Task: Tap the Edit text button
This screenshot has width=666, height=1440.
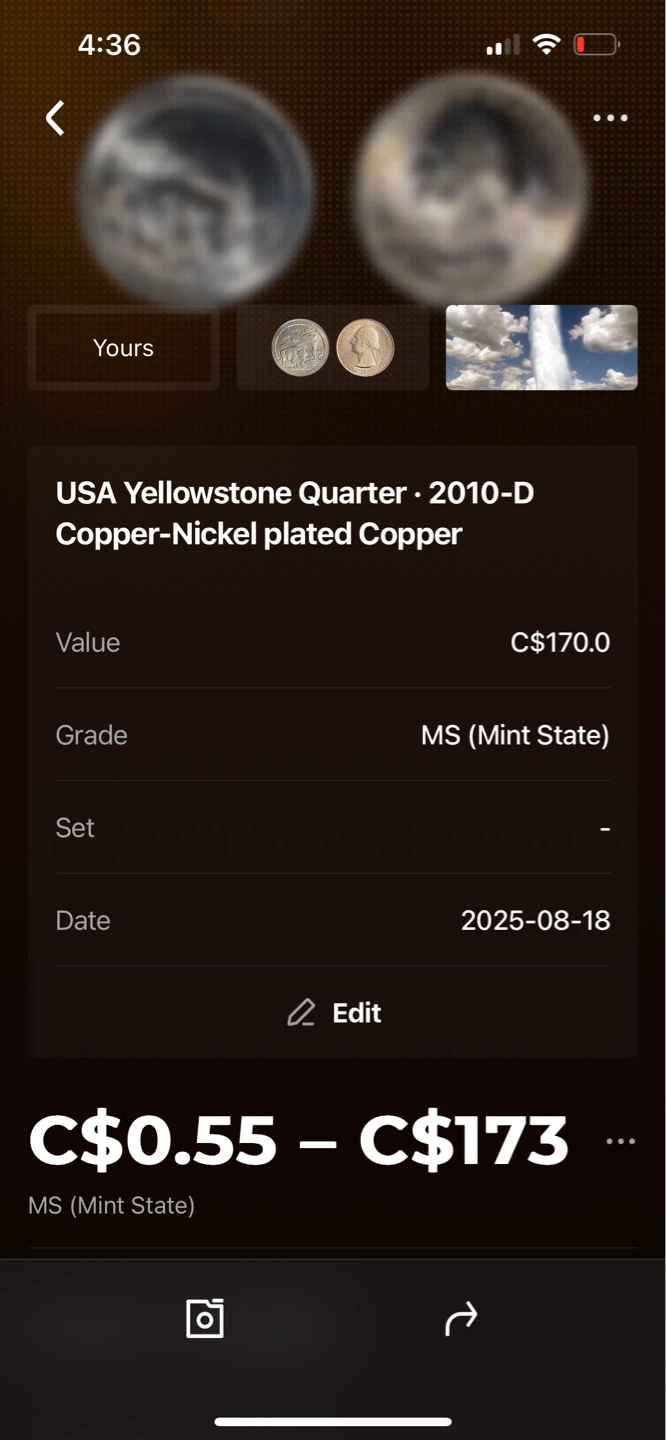Action: pos(357,1013)
